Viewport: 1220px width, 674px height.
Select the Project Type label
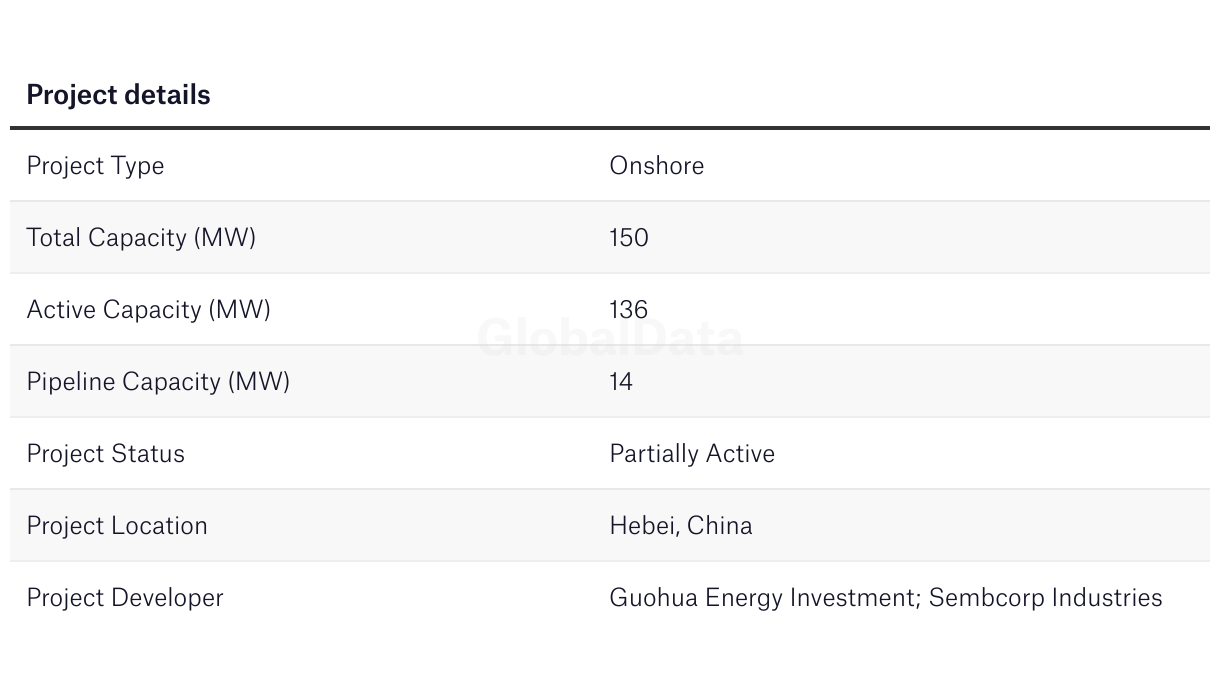[x=95, y=166]
